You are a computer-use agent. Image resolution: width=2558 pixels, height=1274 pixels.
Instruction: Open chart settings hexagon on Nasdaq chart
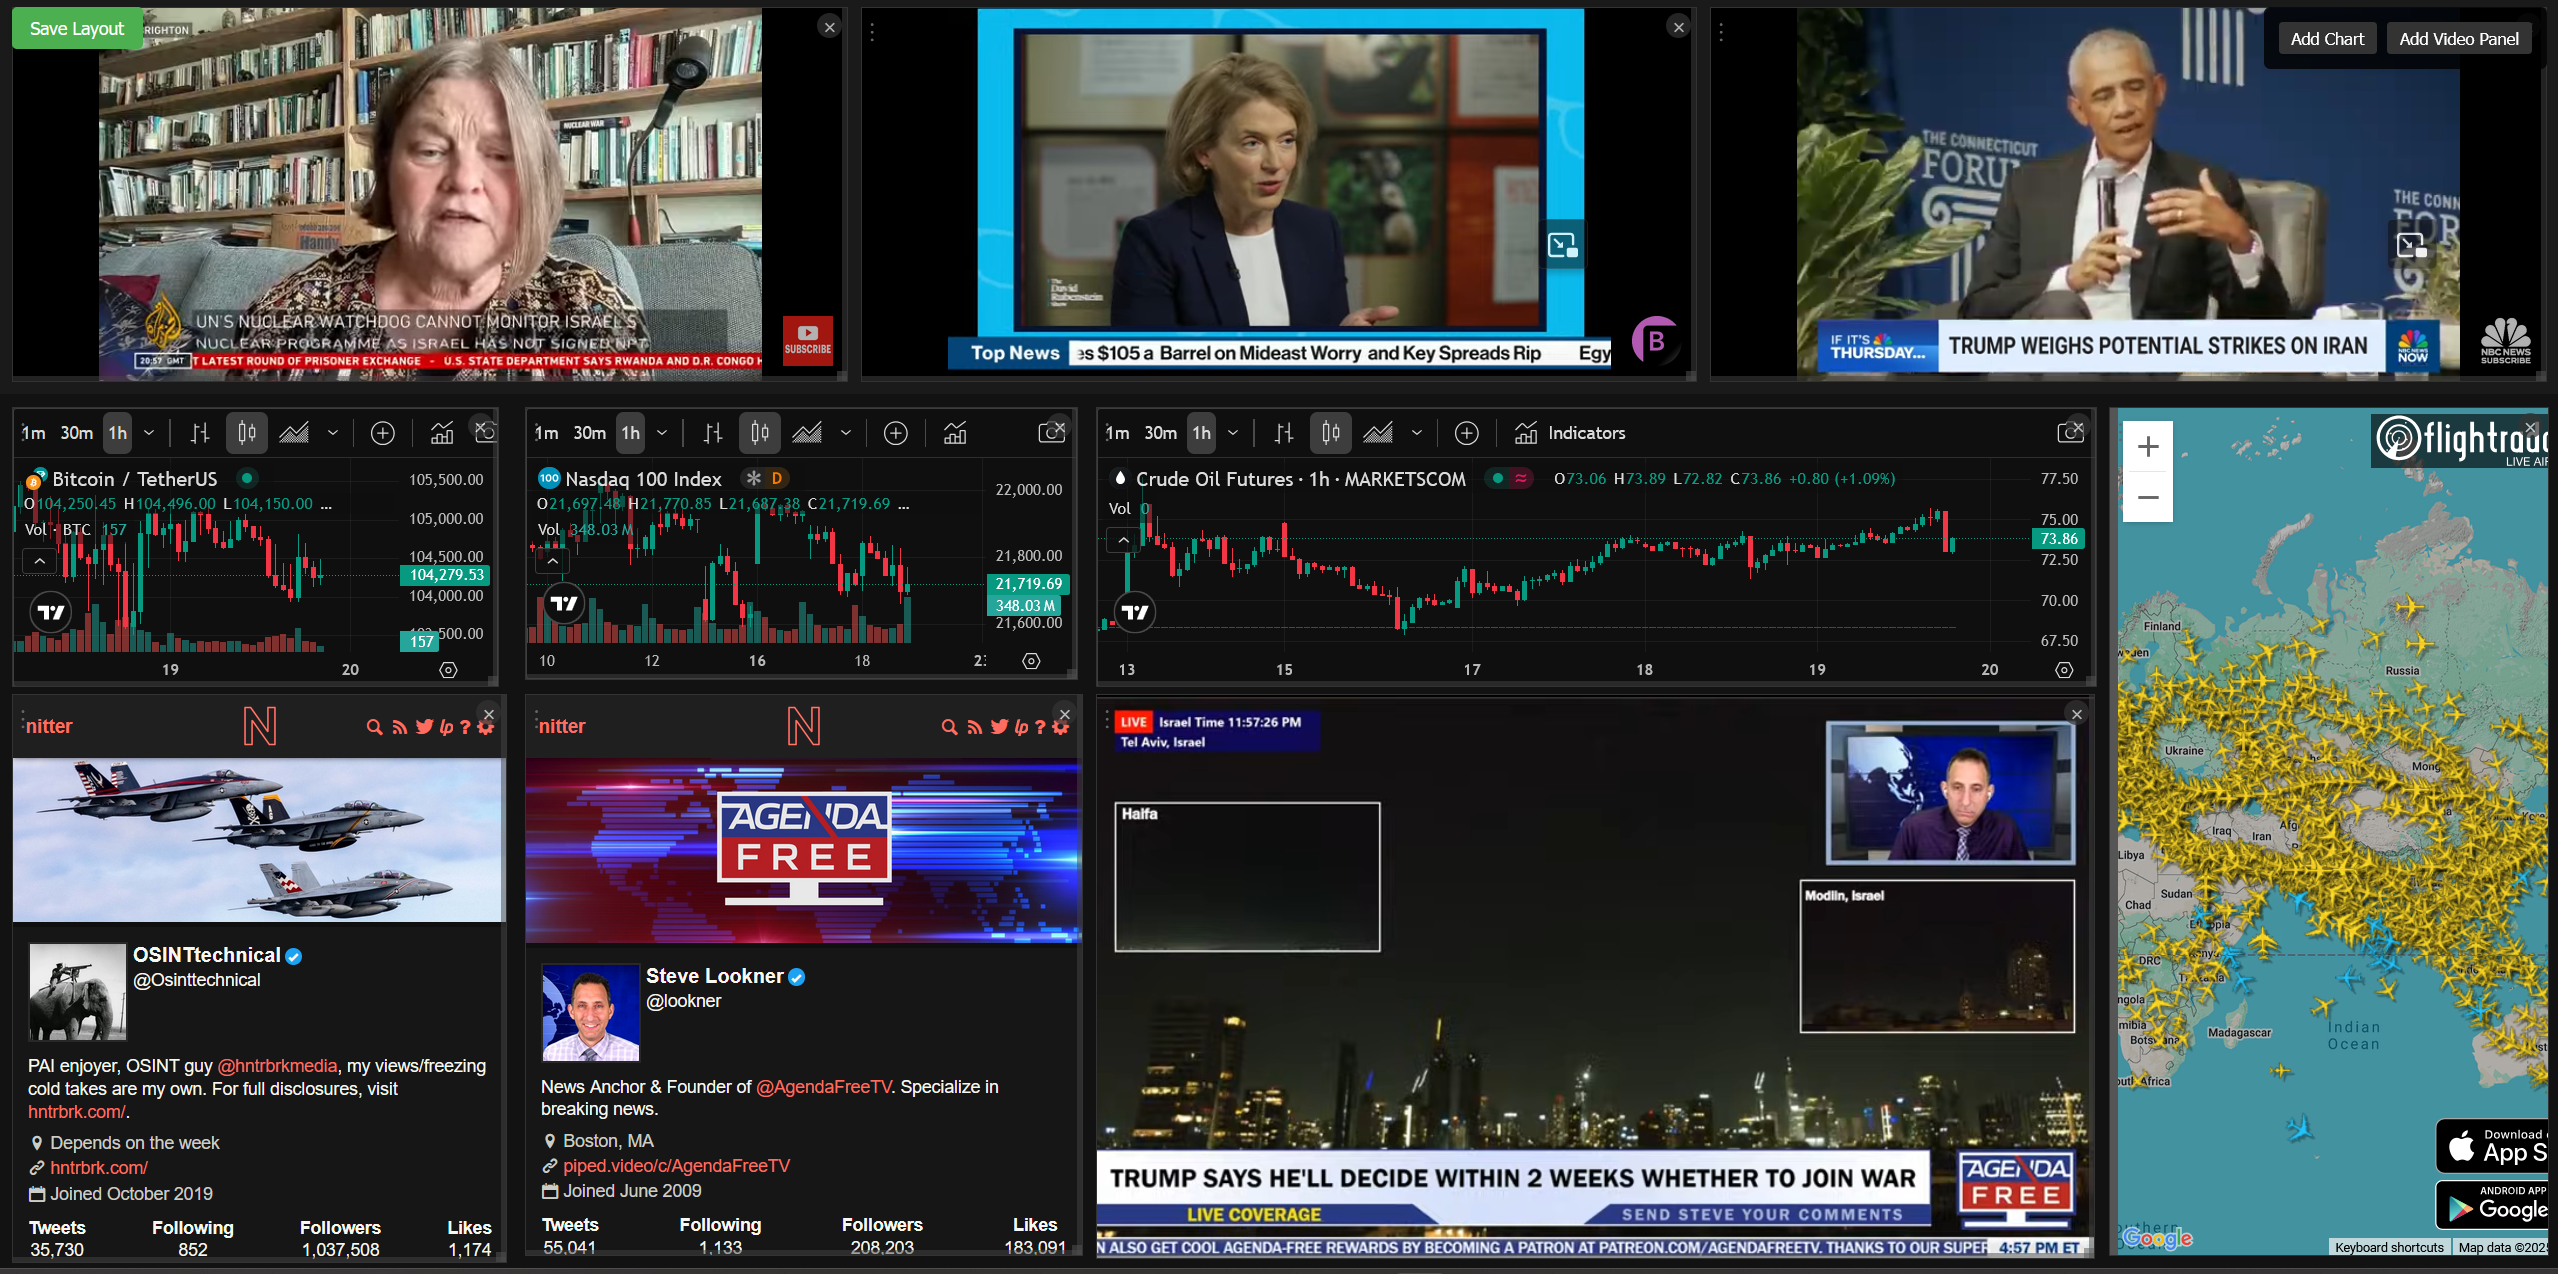click(1031, 661)
